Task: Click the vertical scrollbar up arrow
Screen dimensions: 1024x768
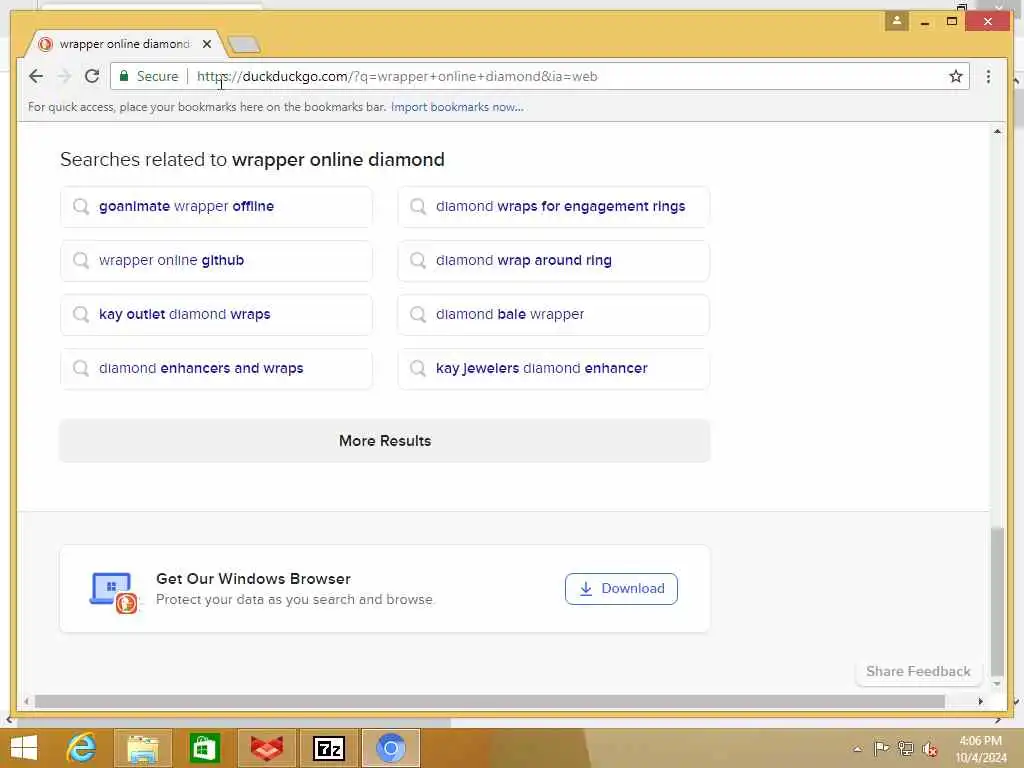Action: click(x=997, y=131)
